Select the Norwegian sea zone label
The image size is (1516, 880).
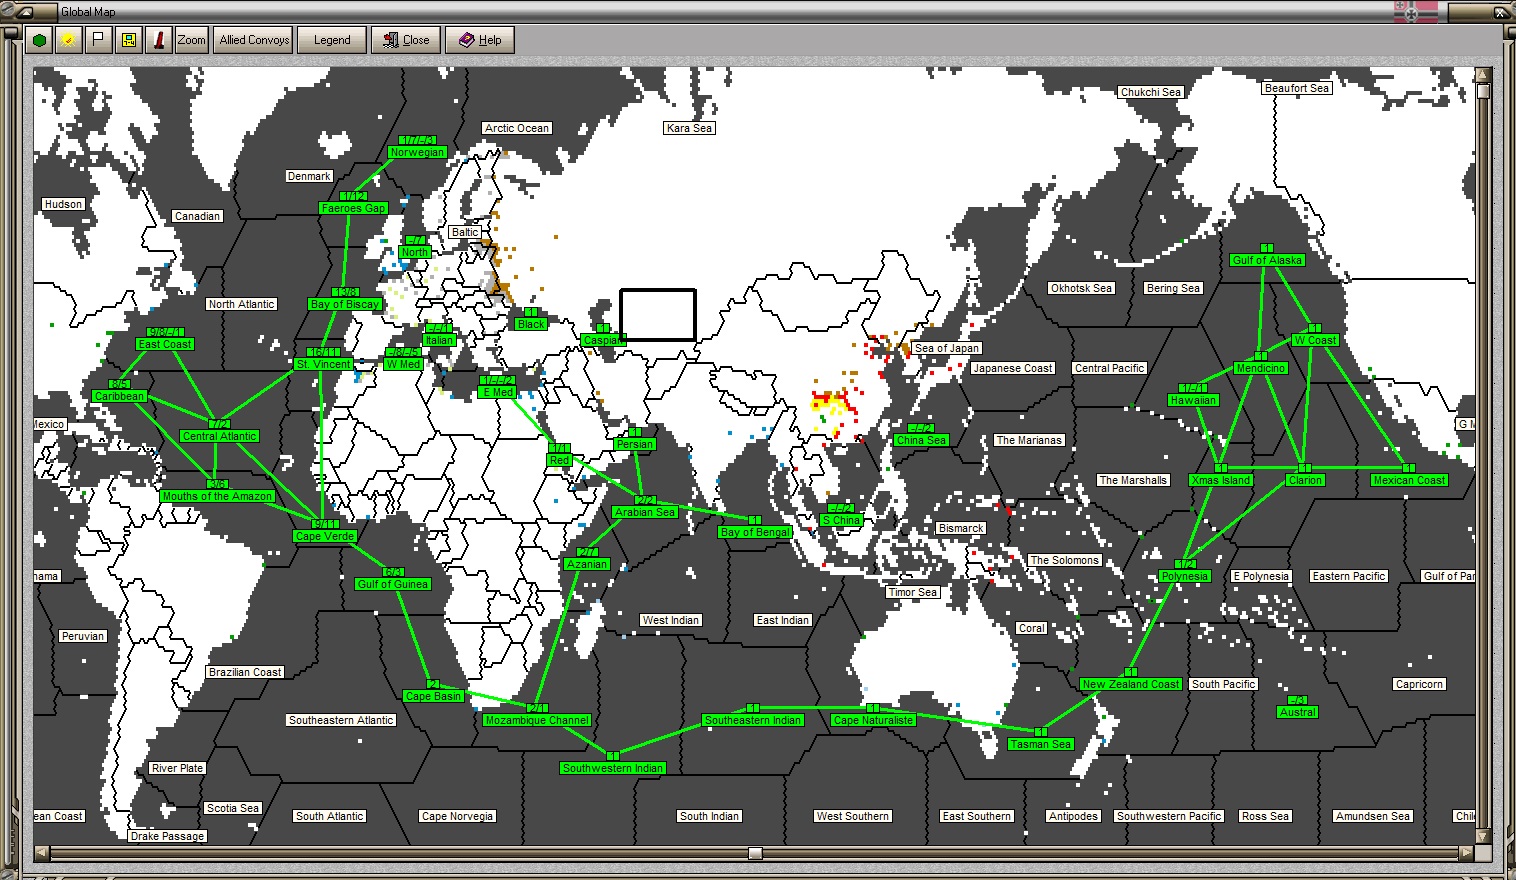[417, 152]
